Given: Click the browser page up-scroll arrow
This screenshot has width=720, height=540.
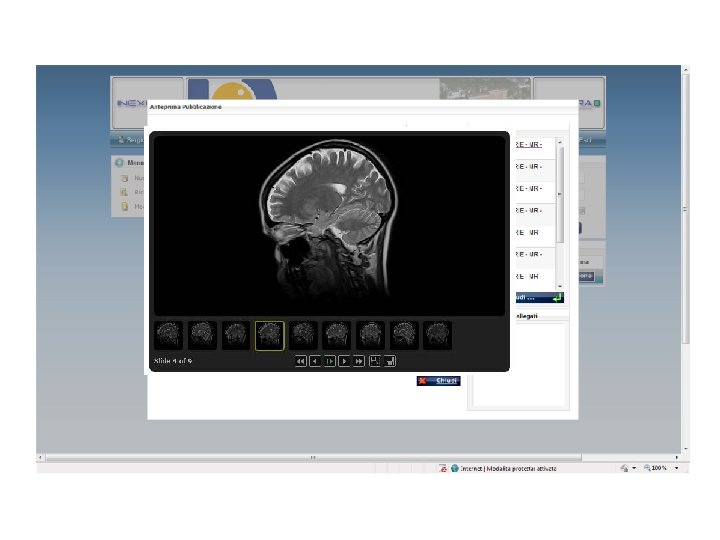Looking at the screenshot, I should [686, 70].
